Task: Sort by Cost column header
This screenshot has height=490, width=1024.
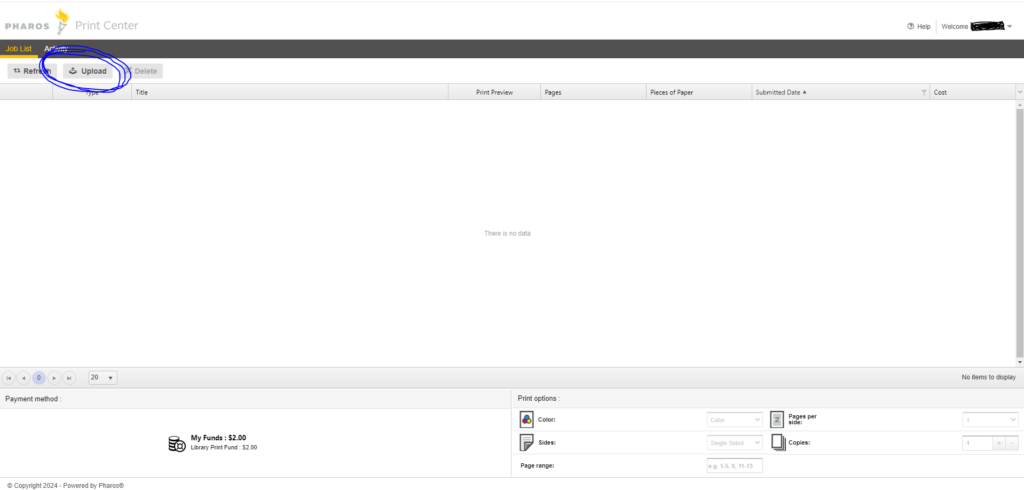Action: pyautogui.click(x=972, y=93)
